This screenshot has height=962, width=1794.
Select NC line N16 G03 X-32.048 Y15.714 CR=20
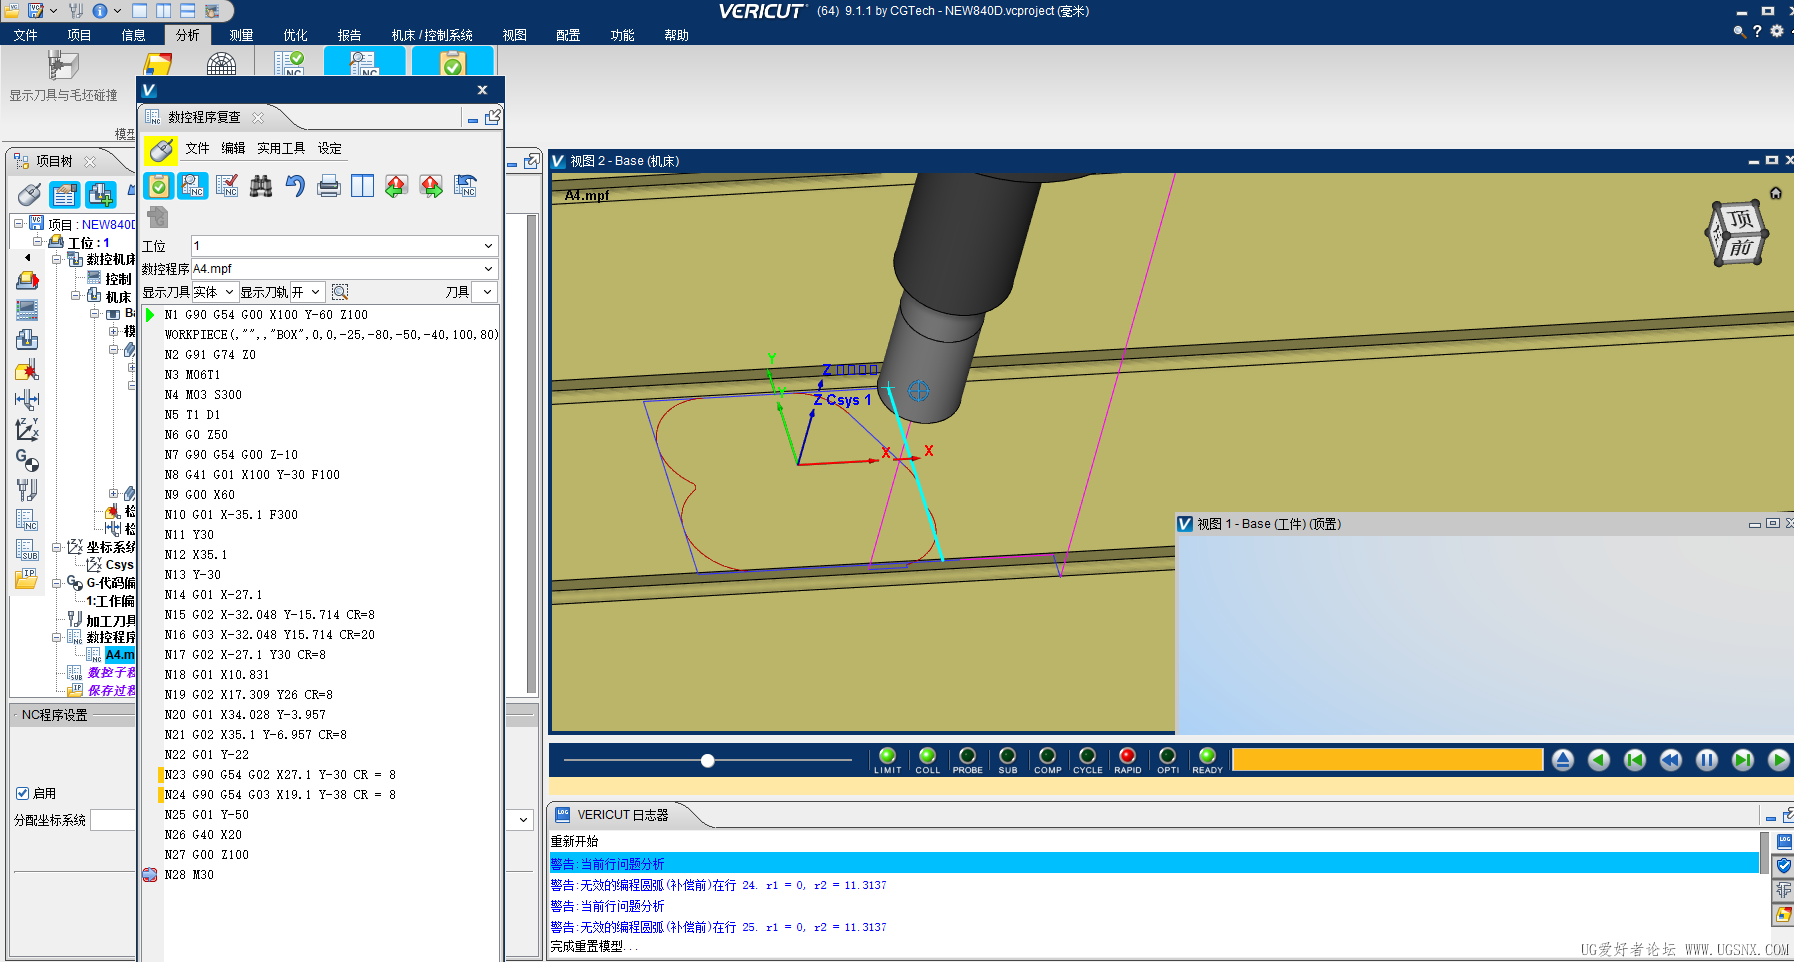(270, 635)
